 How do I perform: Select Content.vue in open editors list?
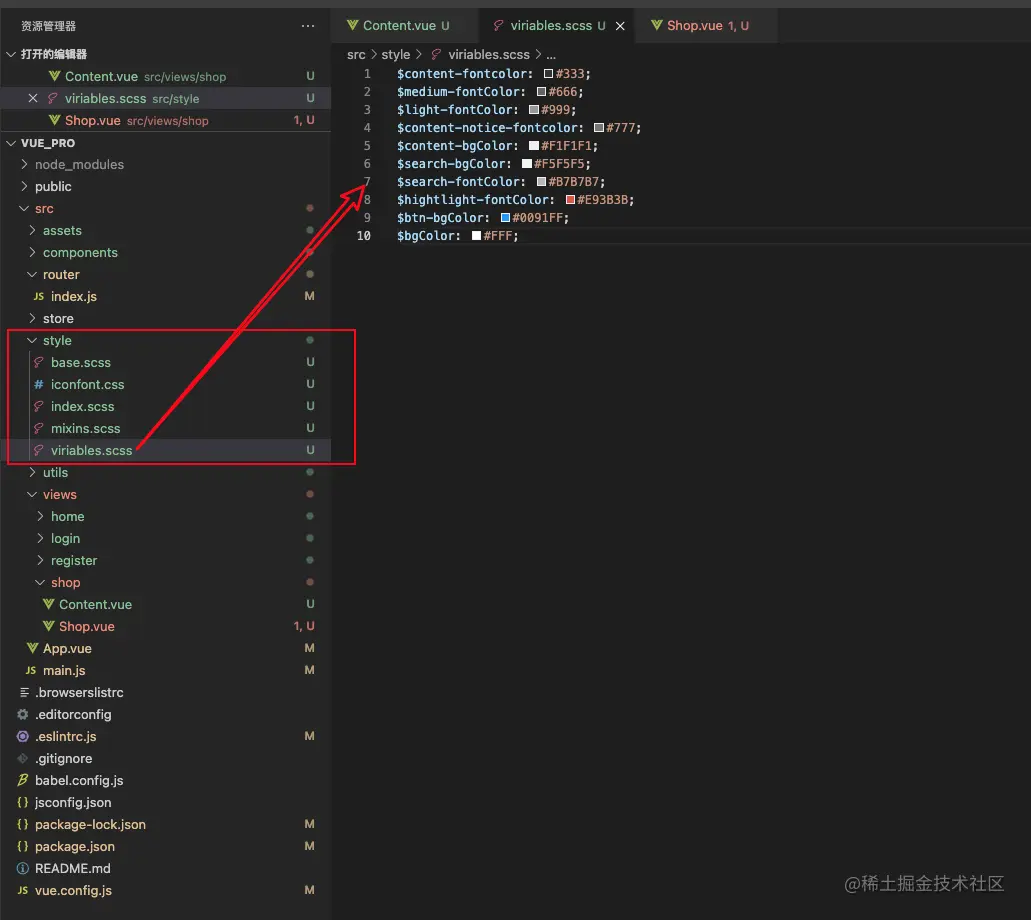(x=166, y=76)
